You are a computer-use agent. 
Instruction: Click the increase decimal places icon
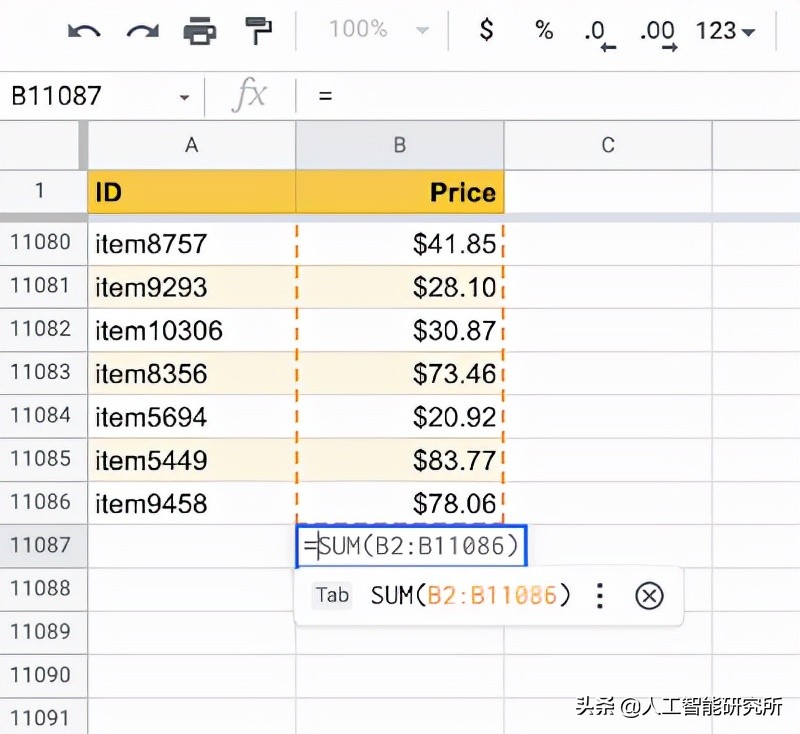coord(657,31)
